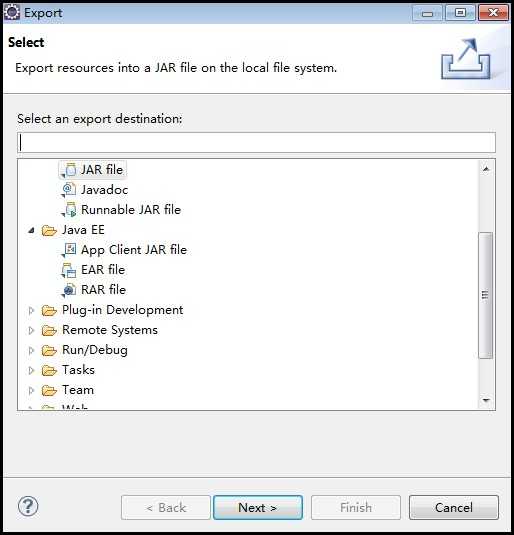Expand the Tasks category
The width and height of the screenshot is (514, 535).
pos(31,370)
